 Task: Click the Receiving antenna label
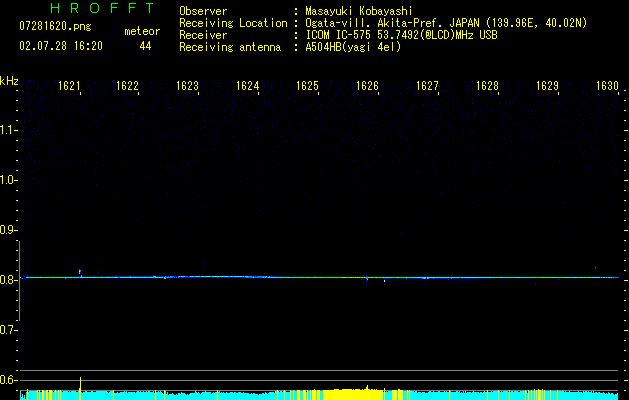[230, 47]
